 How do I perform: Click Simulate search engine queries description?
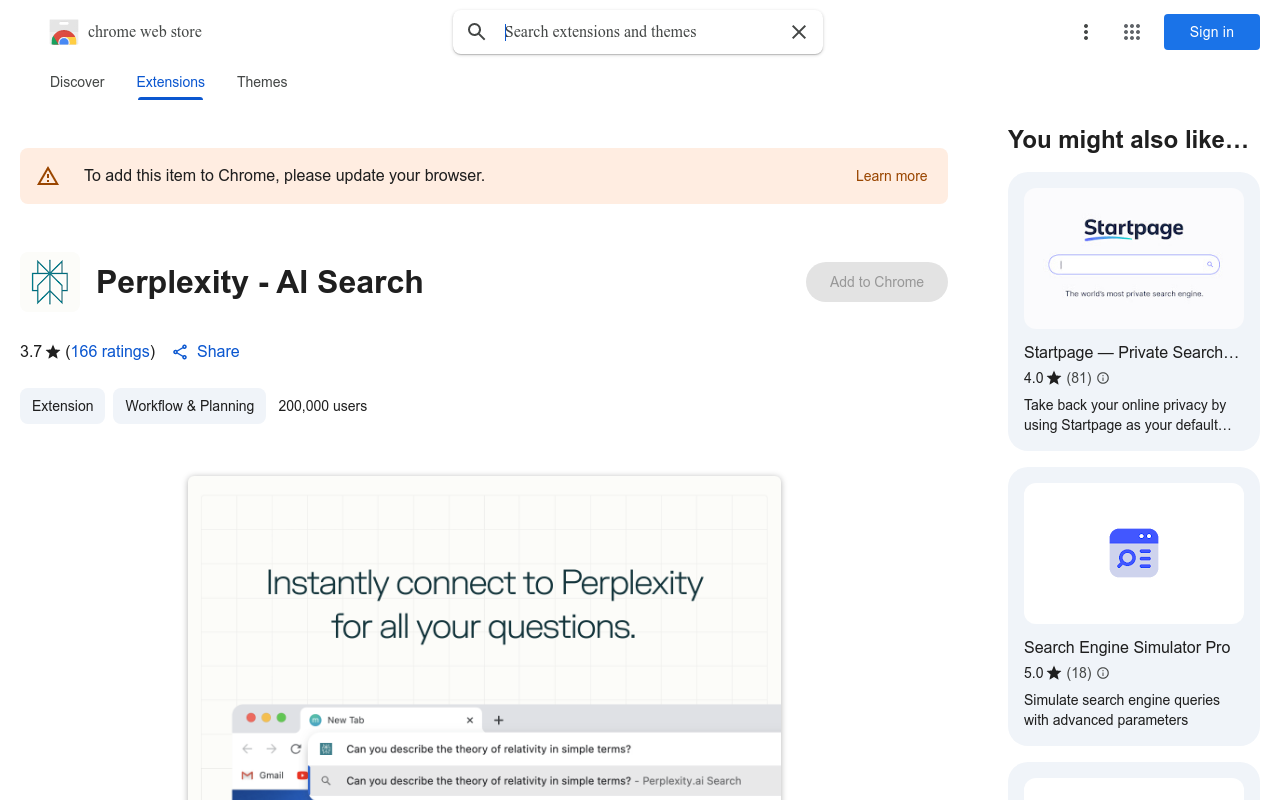(1122, 710)
